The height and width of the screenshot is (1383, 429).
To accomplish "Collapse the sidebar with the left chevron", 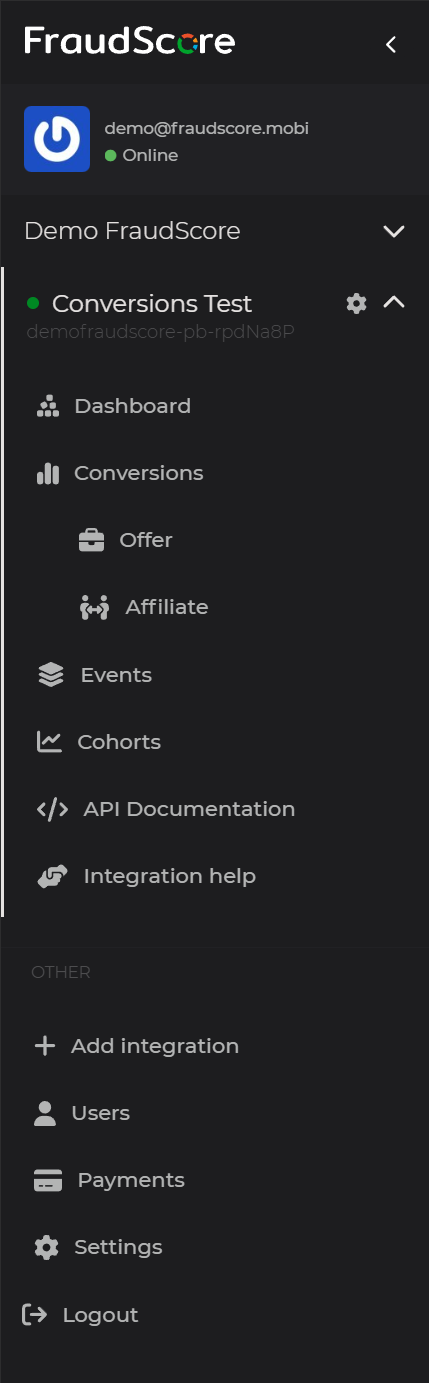I will tap(391, 44).
